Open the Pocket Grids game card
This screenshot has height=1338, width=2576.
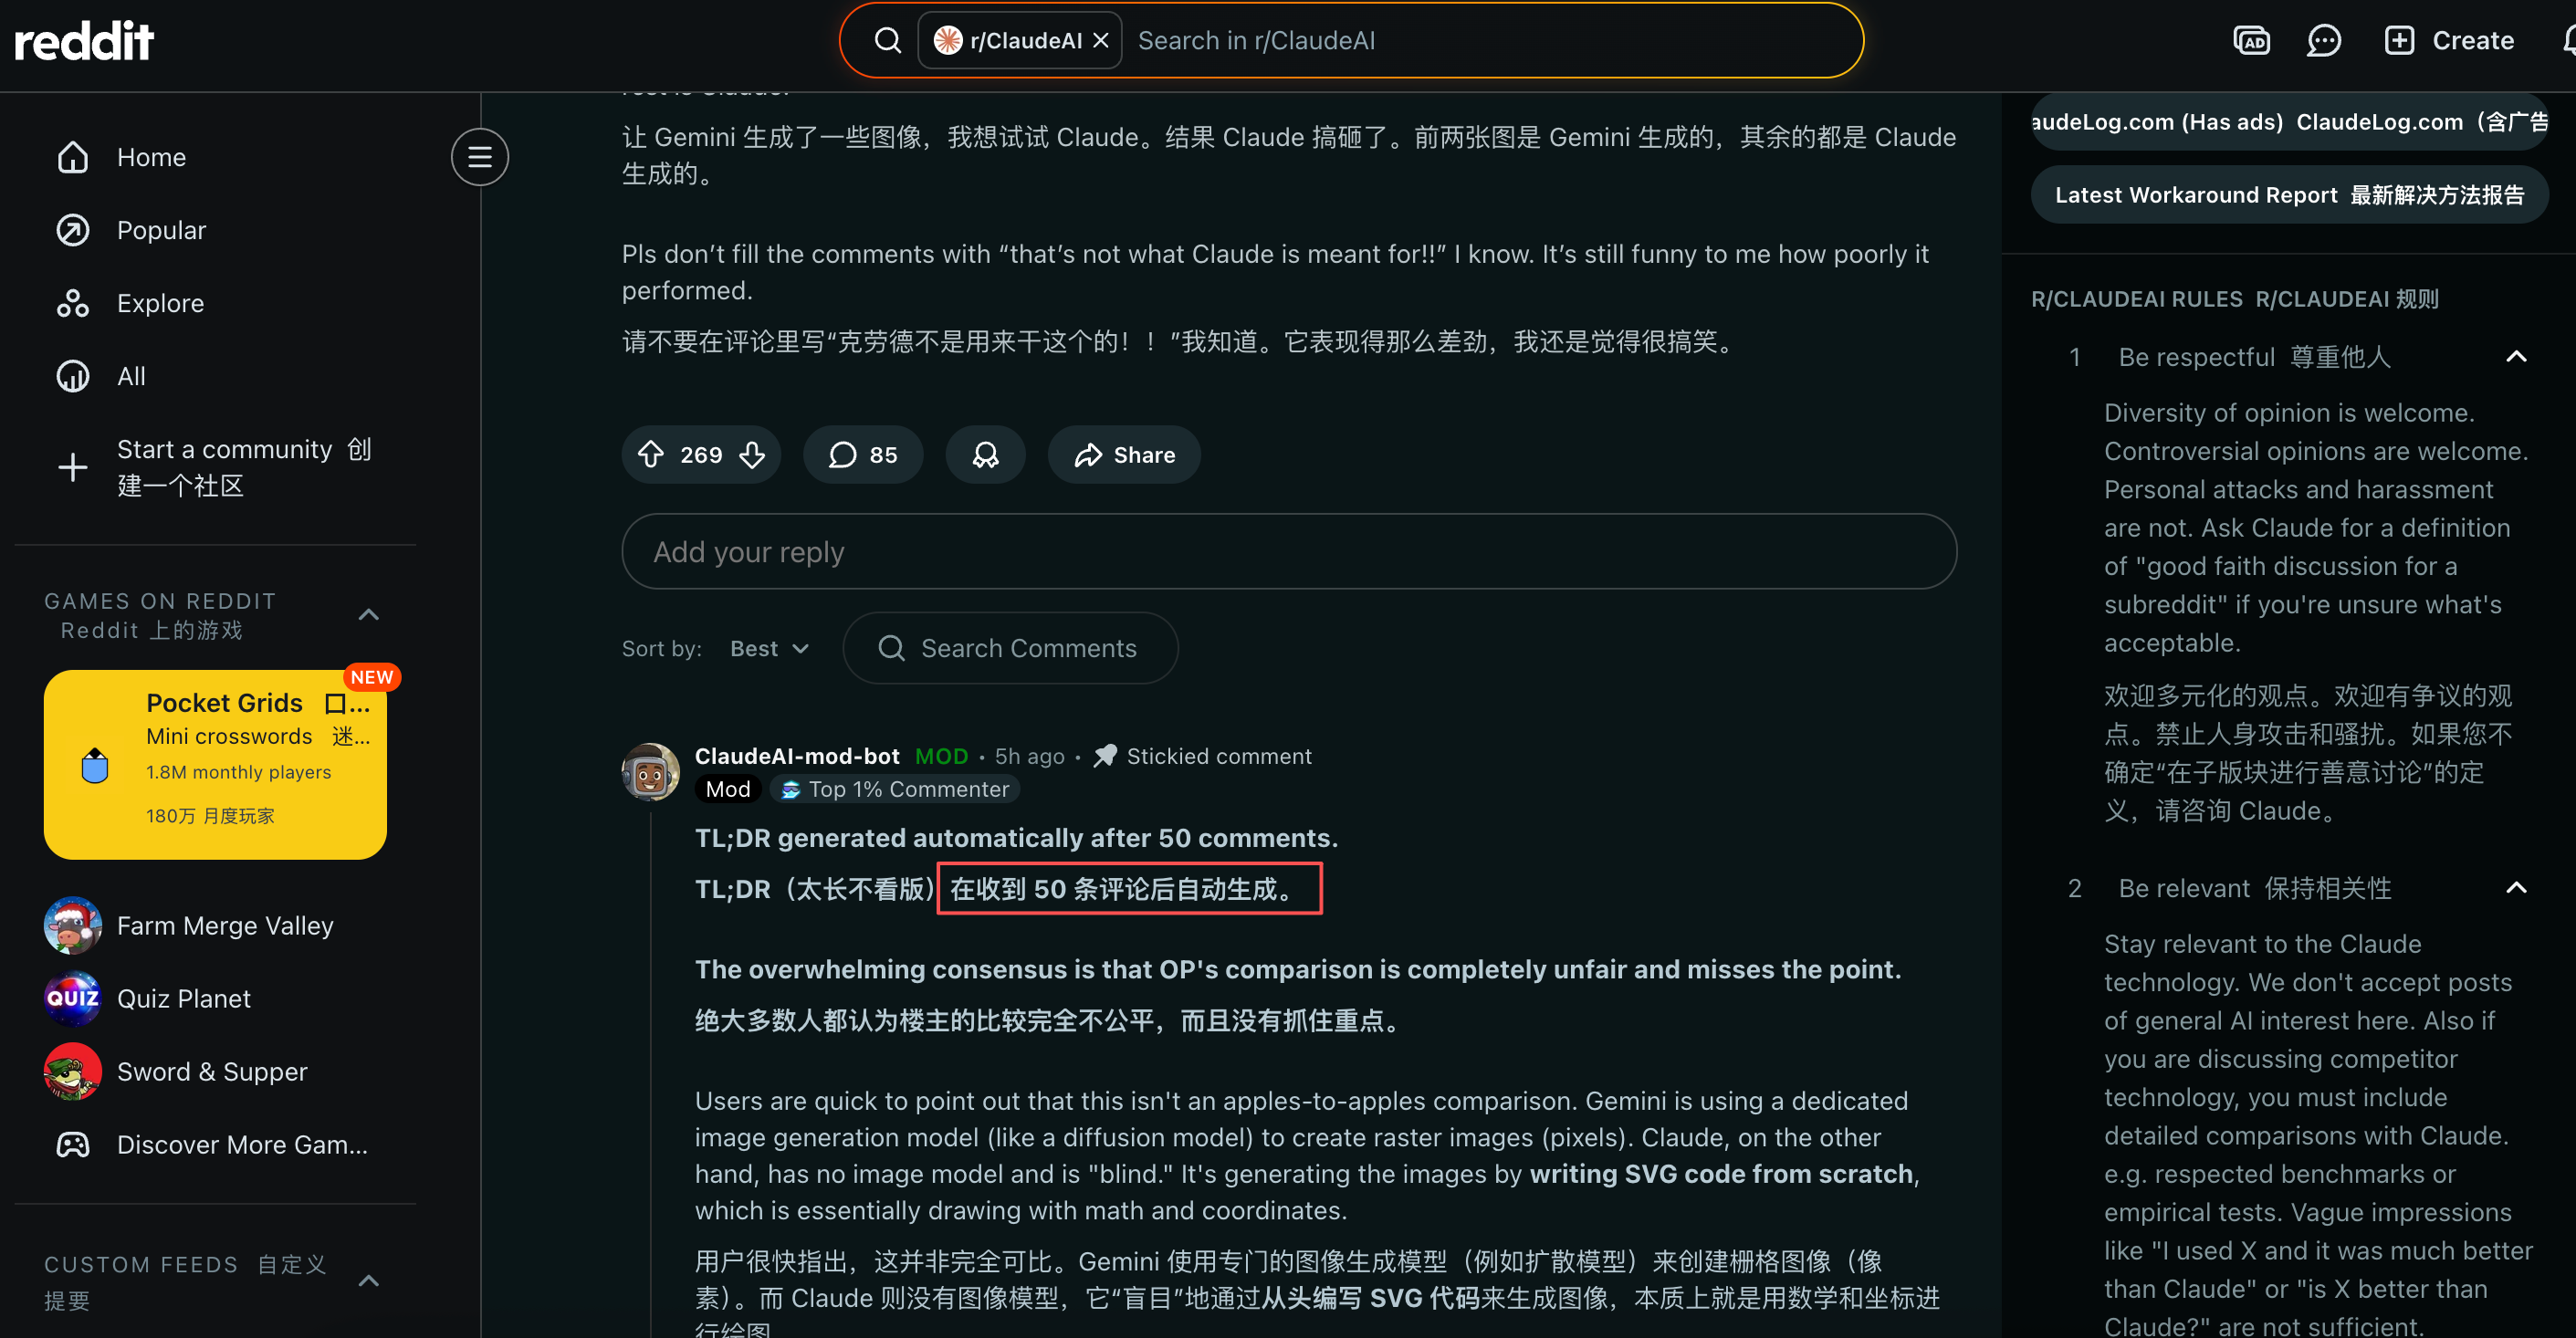[x=215, y=765]
